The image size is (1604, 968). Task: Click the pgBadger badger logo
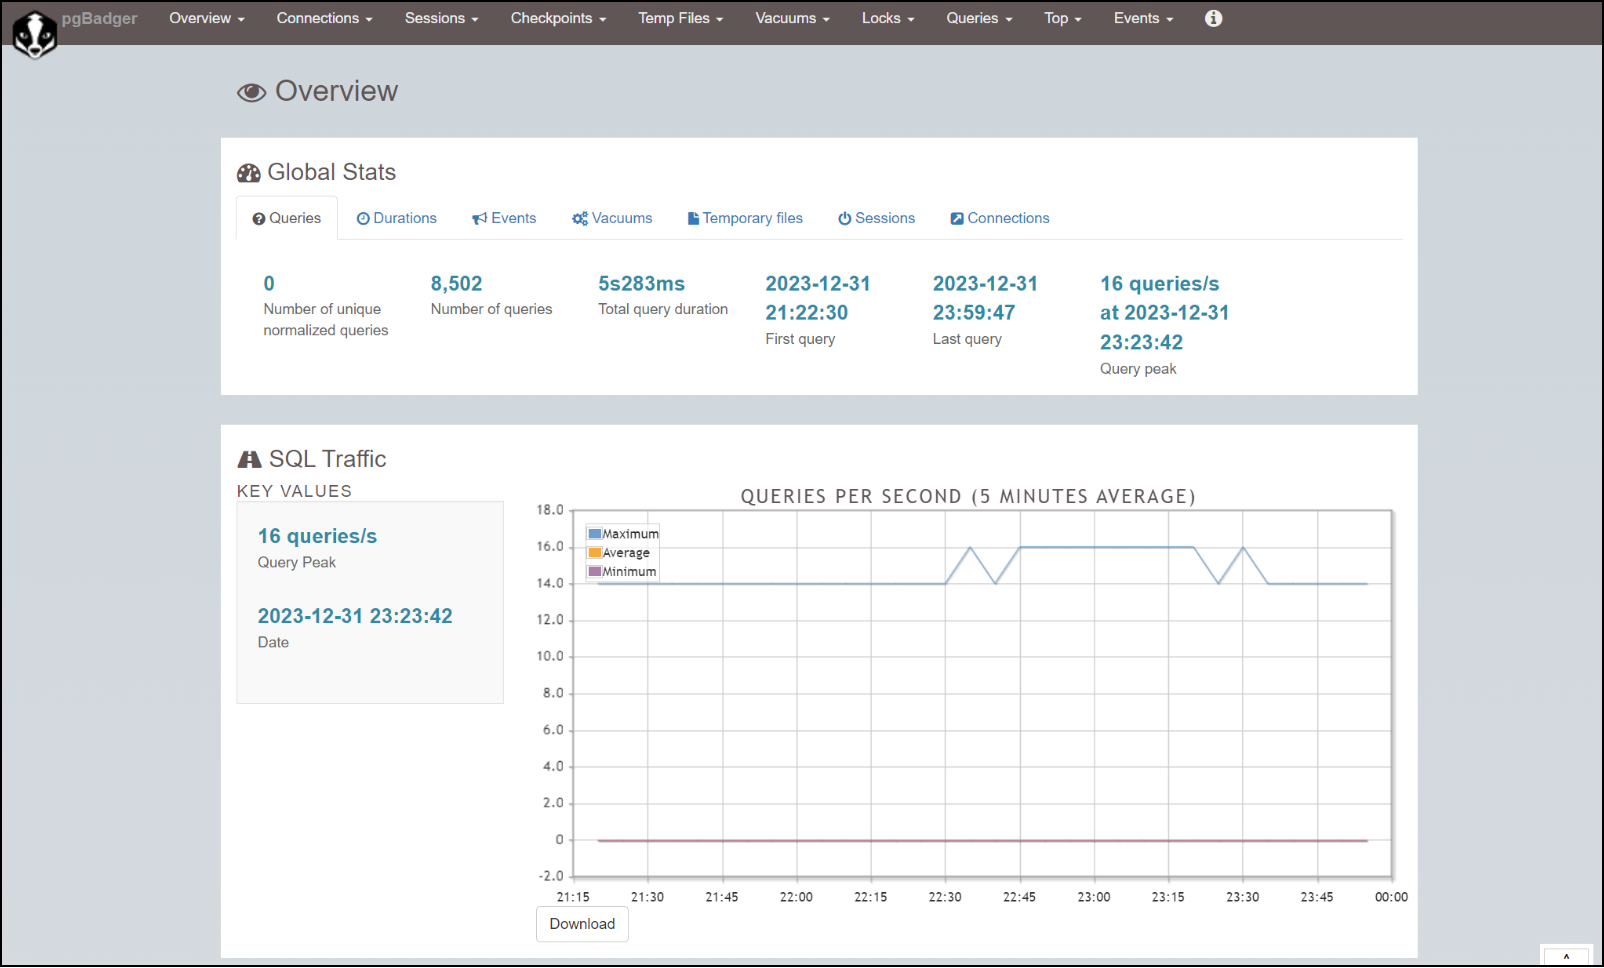coord(35,35)
